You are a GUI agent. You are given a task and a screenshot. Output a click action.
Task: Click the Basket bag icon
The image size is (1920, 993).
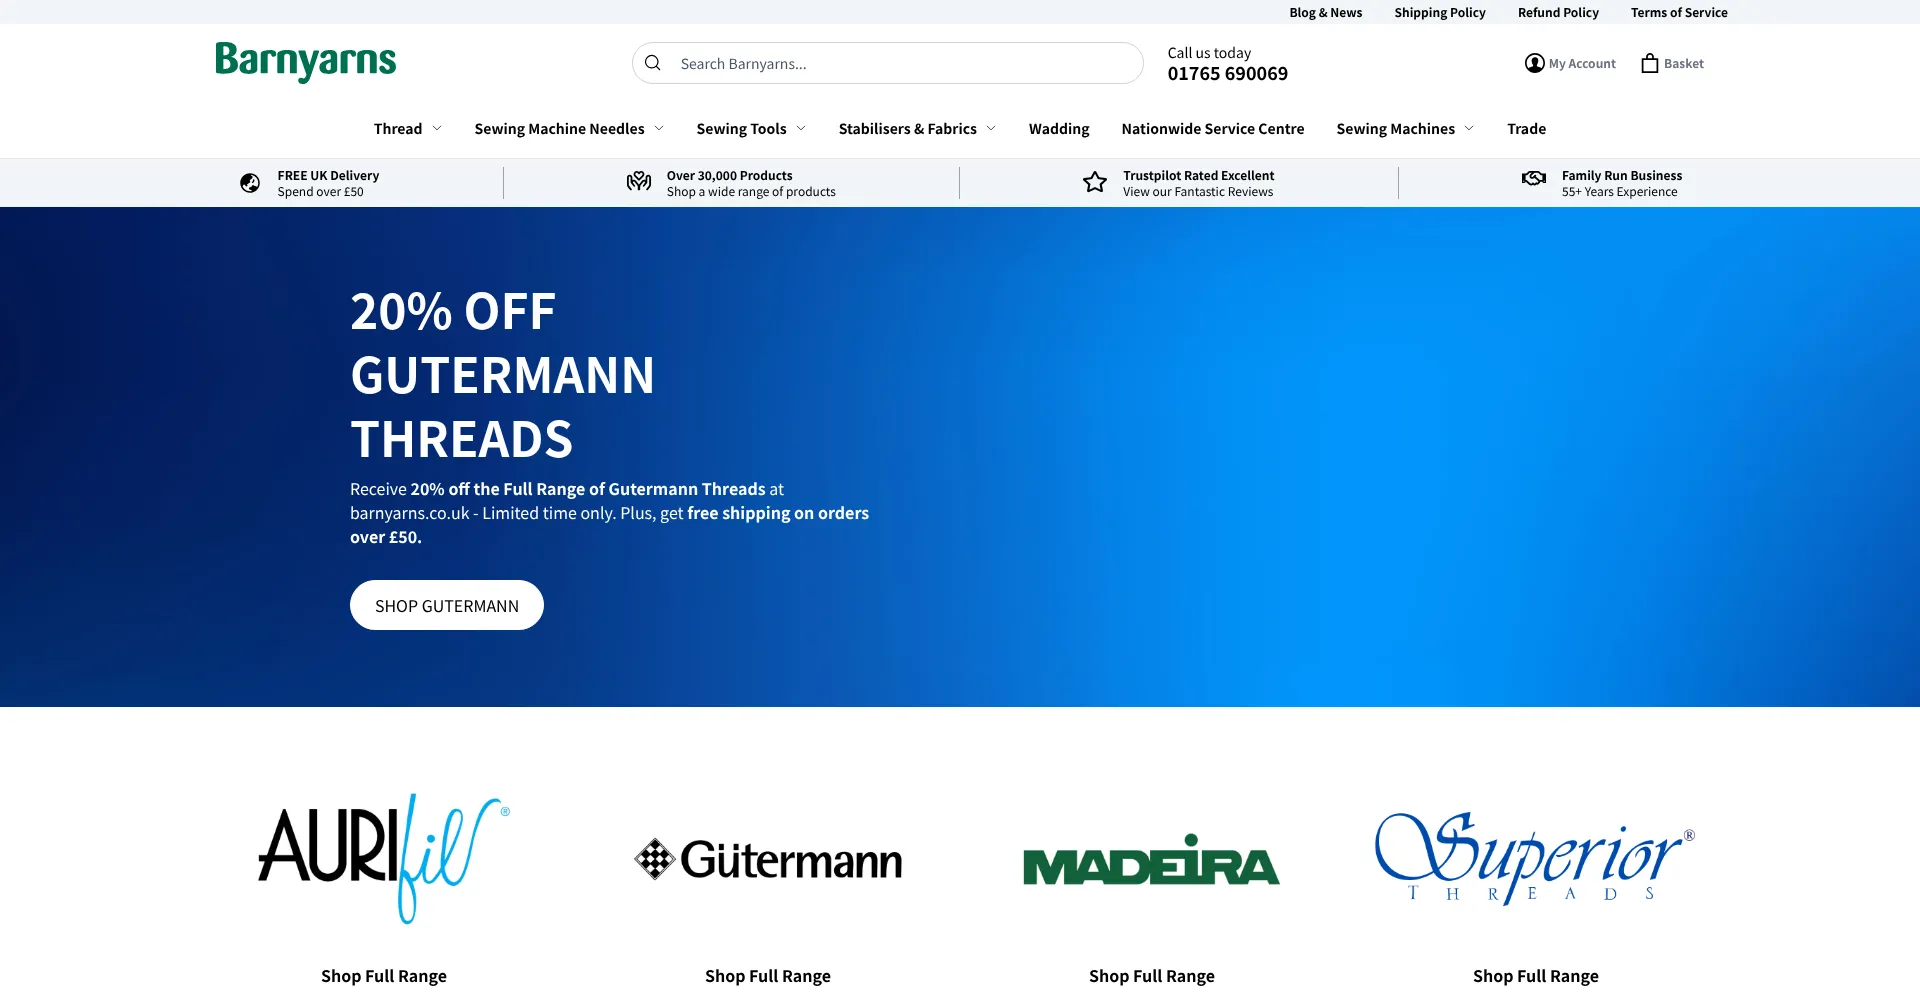[1650, 63]
